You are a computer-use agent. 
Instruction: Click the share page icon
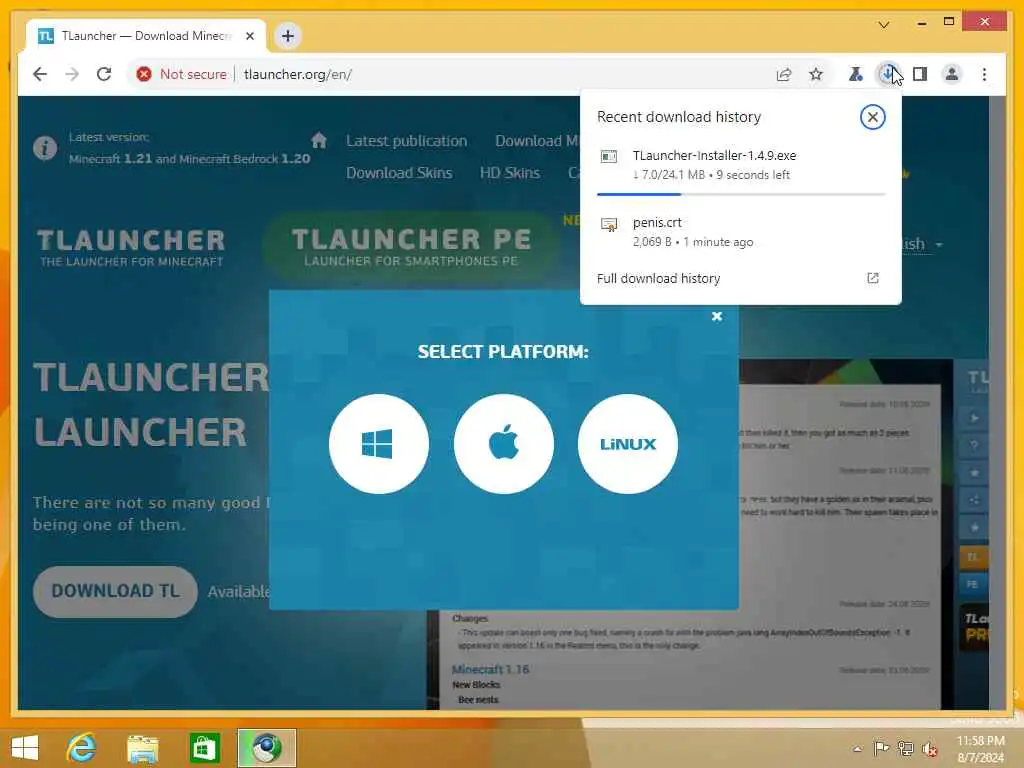[784, 74]
